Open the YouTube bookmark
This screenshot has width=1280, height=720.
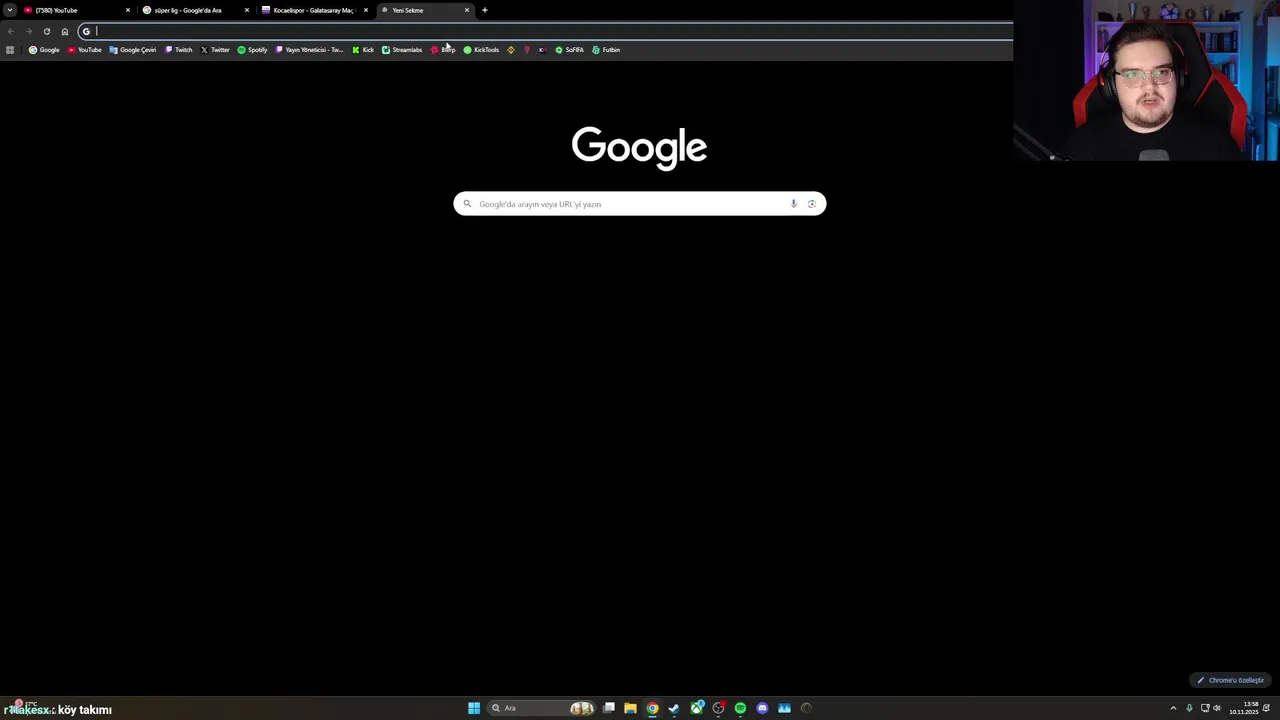[85, 50]
